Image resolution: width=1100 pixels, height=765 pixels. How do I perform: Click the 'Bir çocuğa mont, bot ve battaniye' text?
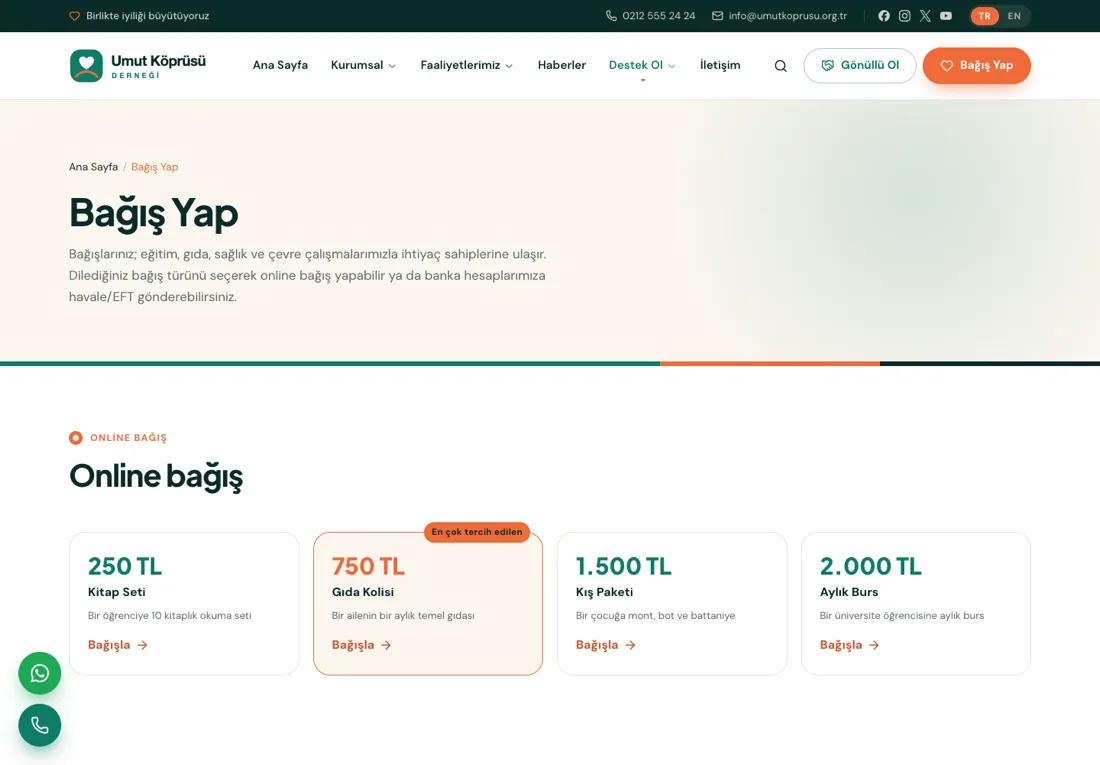(655, 616)
